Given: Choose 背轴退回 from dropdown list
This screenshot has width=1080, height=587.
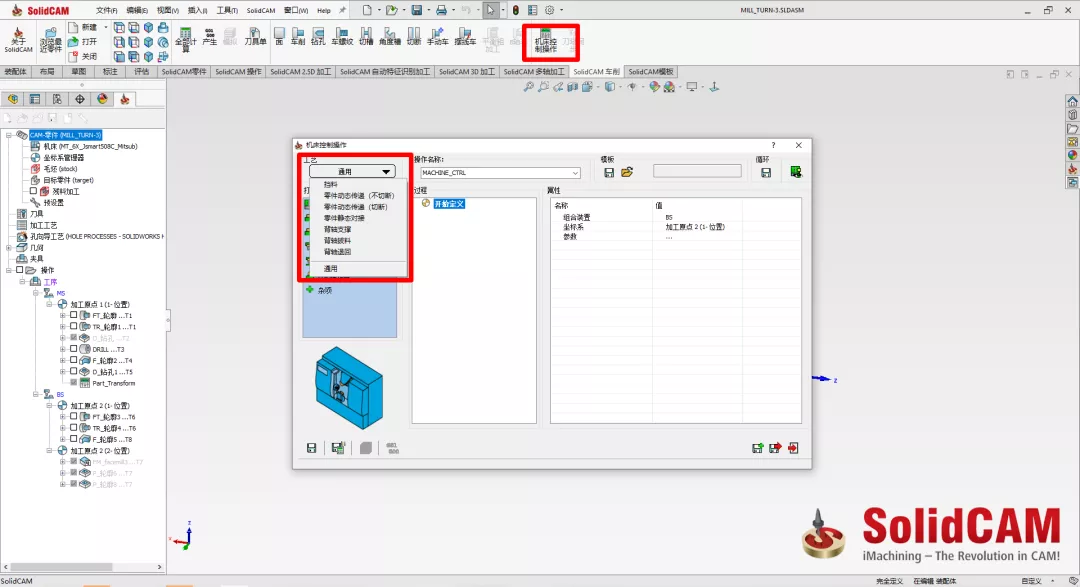Looking at the screenshot, I should pyautogui.click(x=338, y=251).
